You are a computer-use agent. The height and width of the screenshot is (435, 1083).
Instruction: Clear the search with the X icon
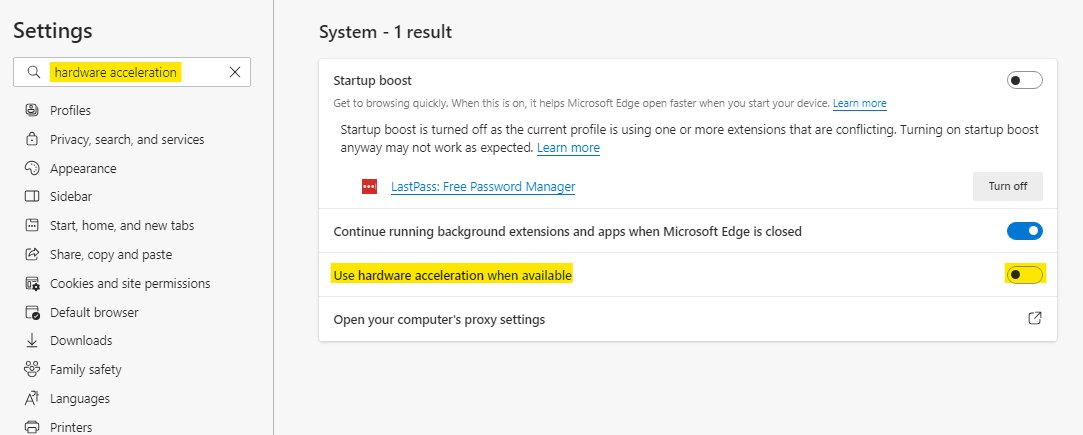[x=235, y=72]
